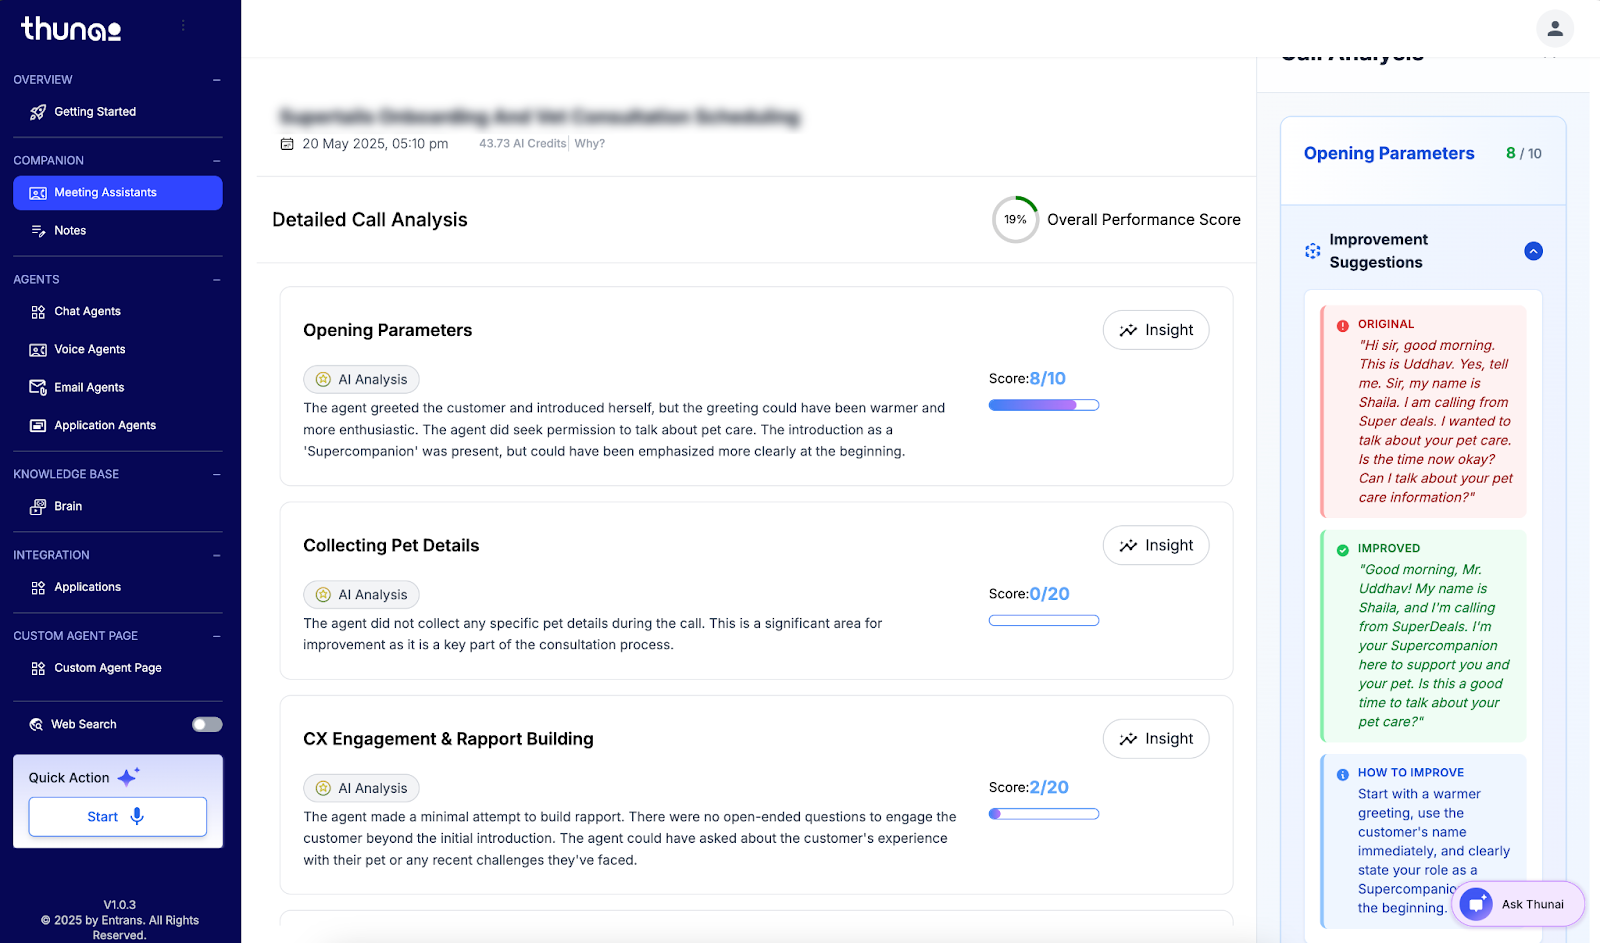Open Brain in the sidebar
This screenshot has height=943, width=1600.
pos(118,507)
